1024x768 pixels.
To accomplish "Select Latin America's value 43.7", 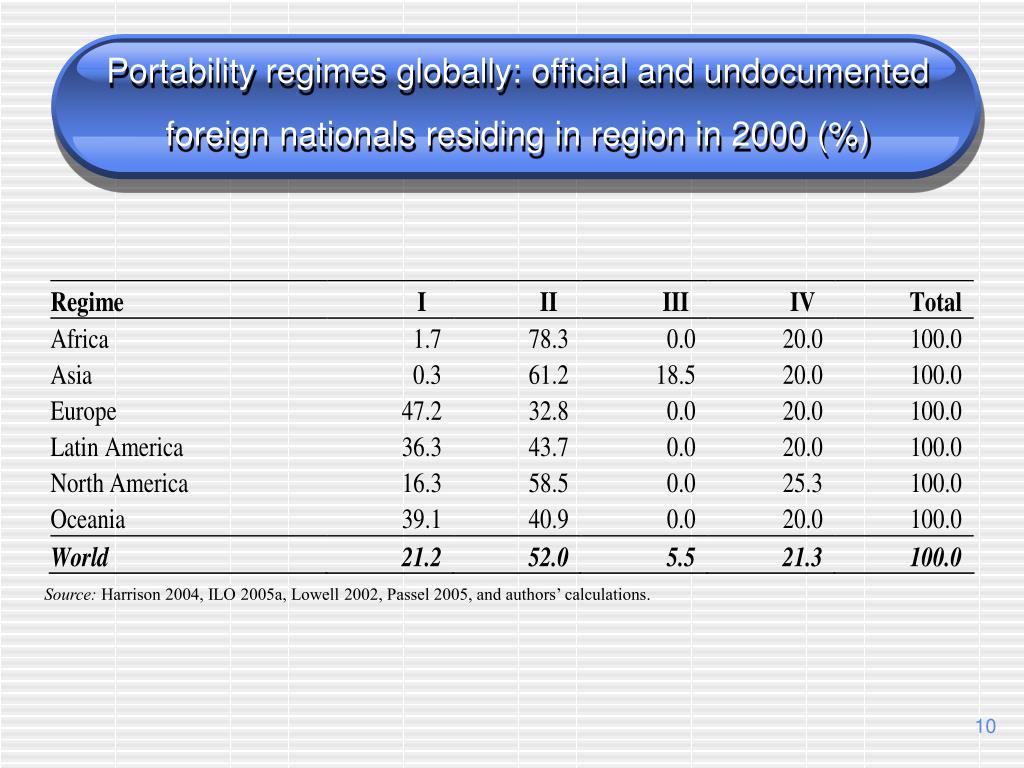I will [548, 447].
